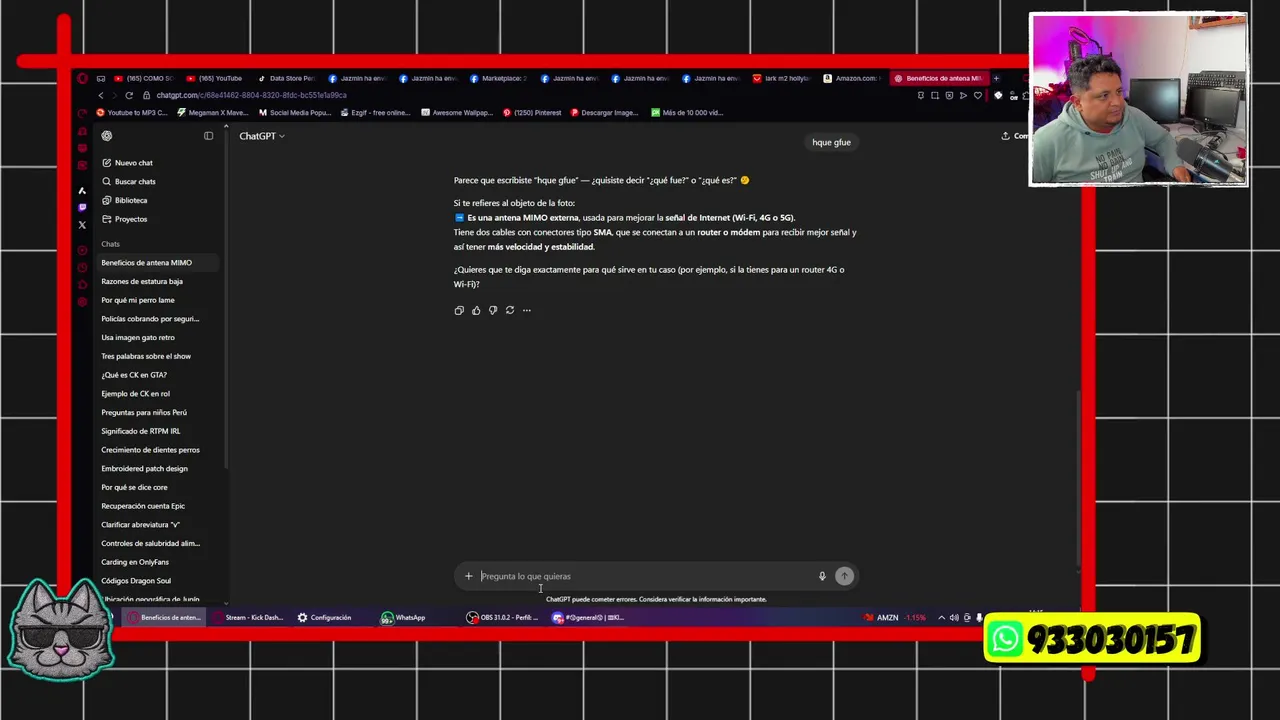Image resolution: width=1280 pixels, height=720 pixels.
Task: Click the plus attach button in prompt
Action: (x=468, y=576)
